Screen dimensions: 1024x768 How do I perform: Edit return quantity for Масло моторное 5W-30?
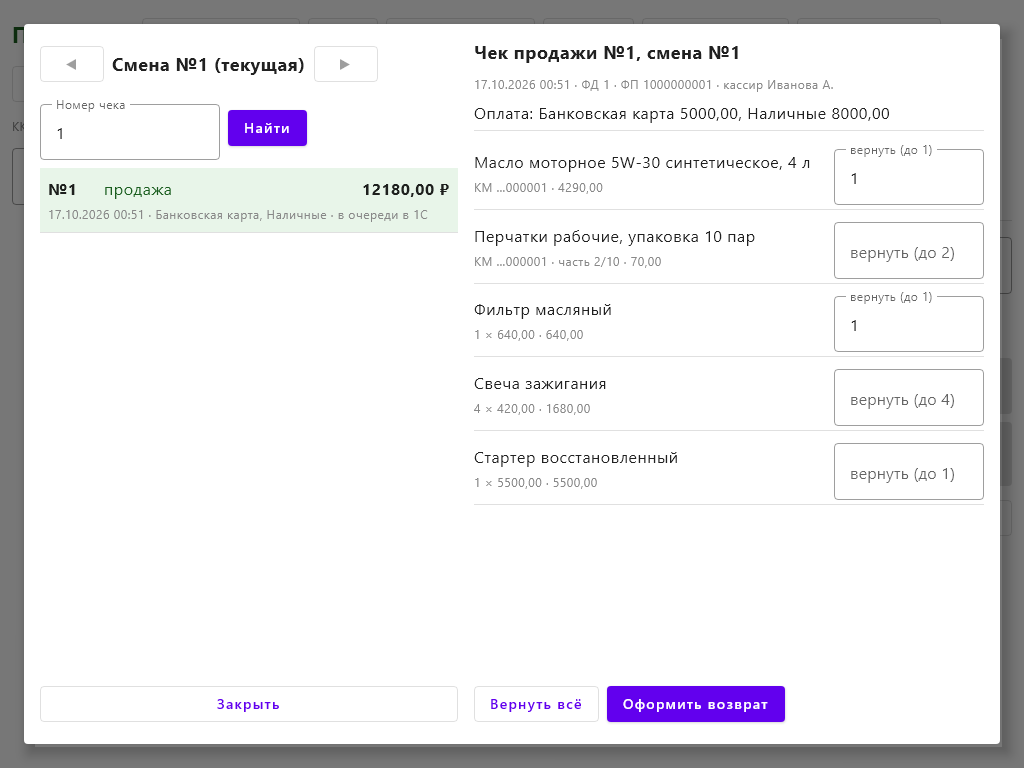click(908, 178)
